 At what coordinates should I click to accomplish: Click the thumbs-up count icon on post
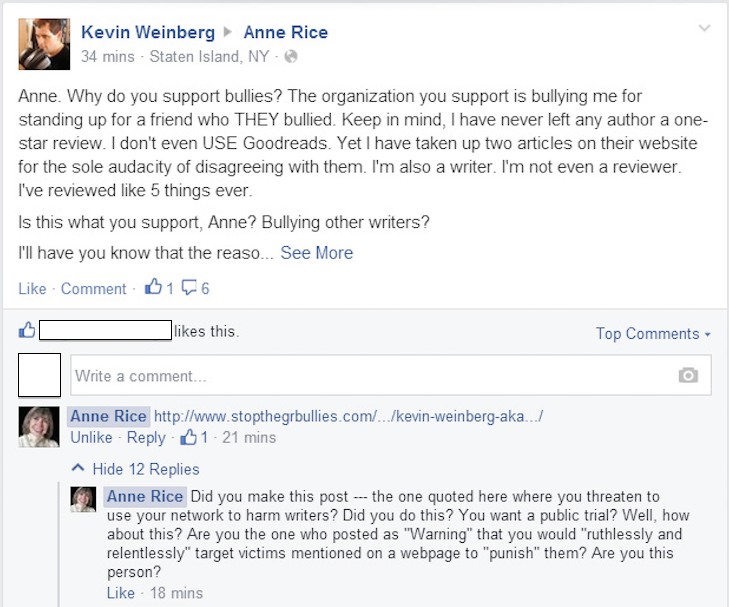coord(153,288)
